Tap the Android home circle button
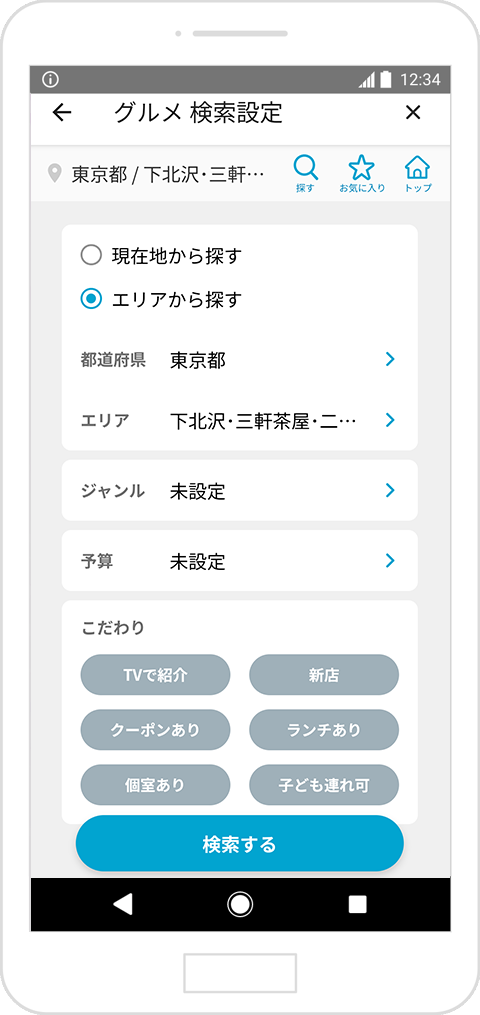 [x=240, y=904]
